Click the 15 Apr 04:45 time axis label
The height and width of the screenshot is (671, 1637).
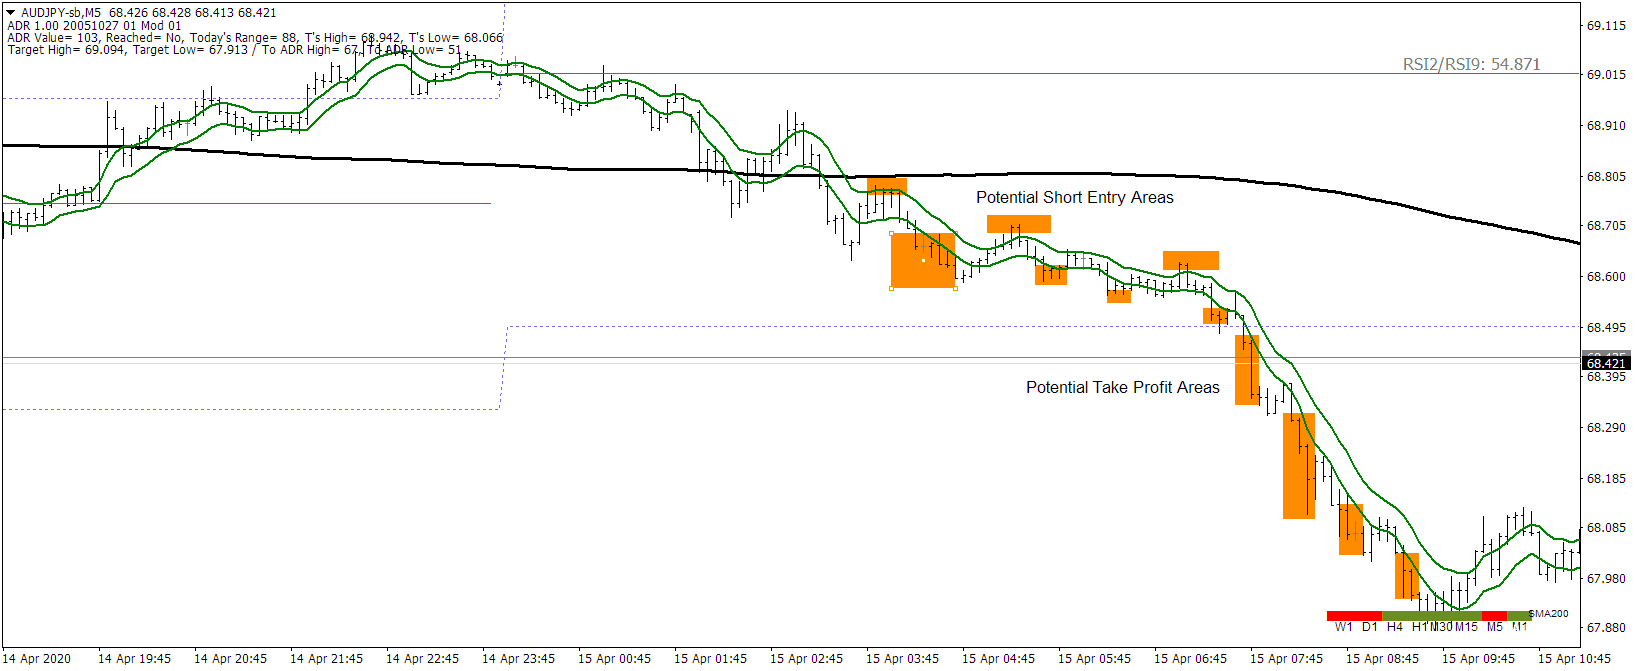click(x=998, y=659)
